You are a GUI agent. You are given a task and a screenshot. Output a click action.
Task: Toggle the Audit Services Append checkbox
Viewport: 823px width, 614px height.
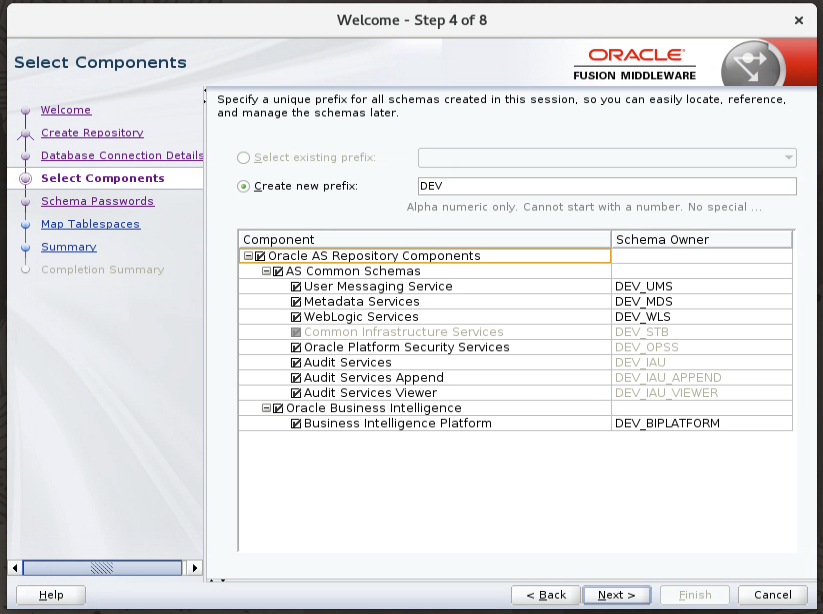(296, 378)
